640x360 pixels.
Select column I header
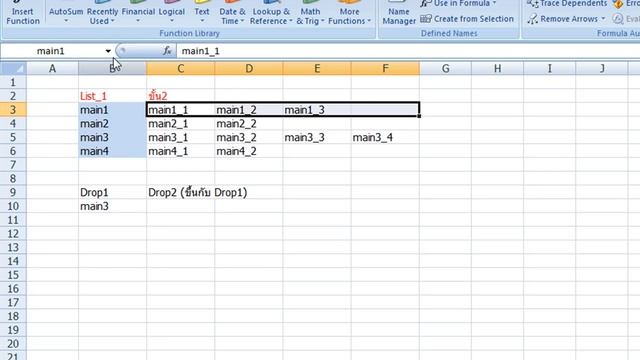pyautogui.click(x=549, y=68)
